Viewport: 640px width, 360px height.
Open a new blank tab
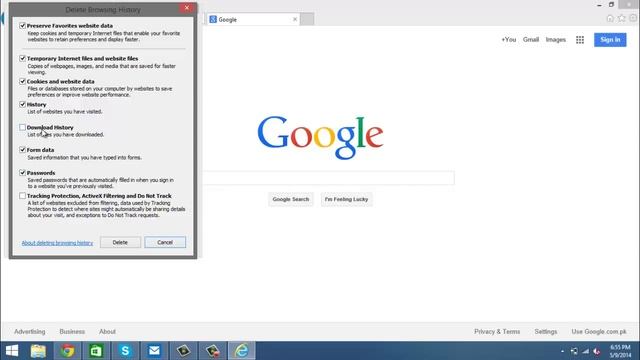click(x=307, y=19)
